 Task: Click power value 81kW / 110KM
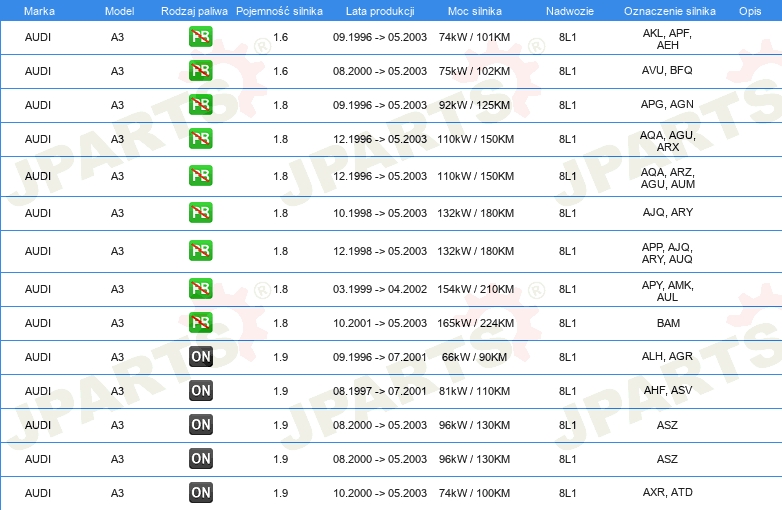tap(474, 391)
